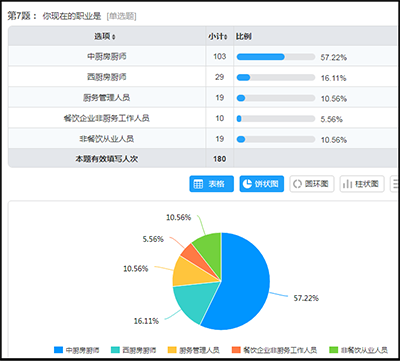Viewport: 400px width, 361px height.
Task: Click the table grid icon in 表格 button
Action: pos(198,184)
